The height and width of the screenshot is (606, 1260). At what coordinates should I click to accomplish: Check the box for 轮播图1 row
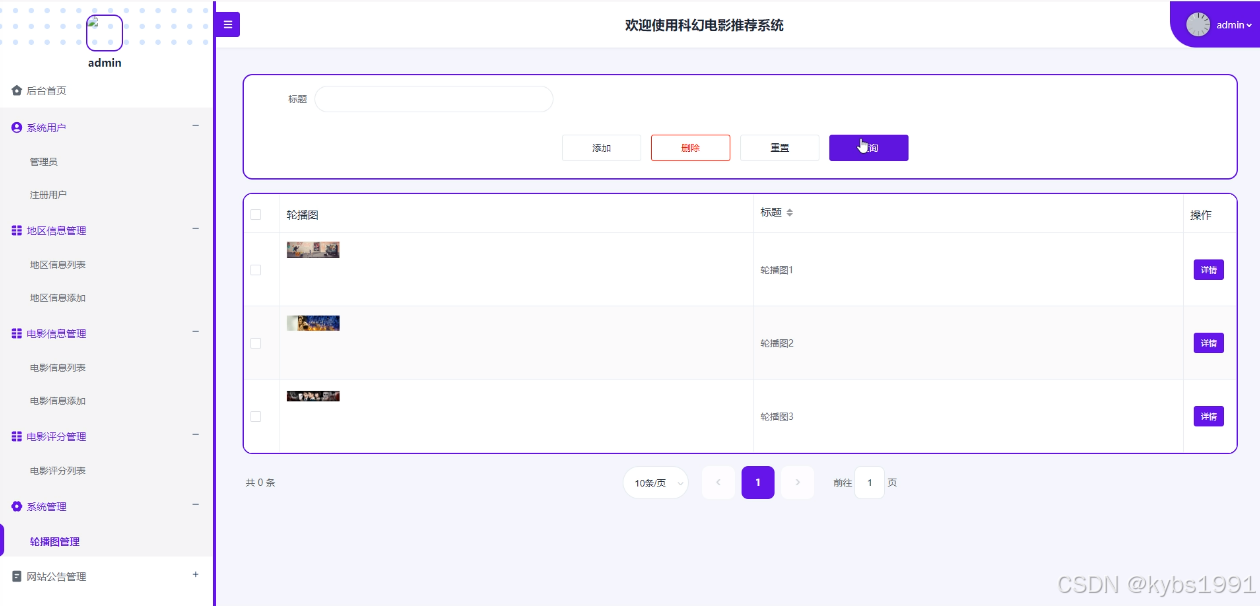pos(255,270)
